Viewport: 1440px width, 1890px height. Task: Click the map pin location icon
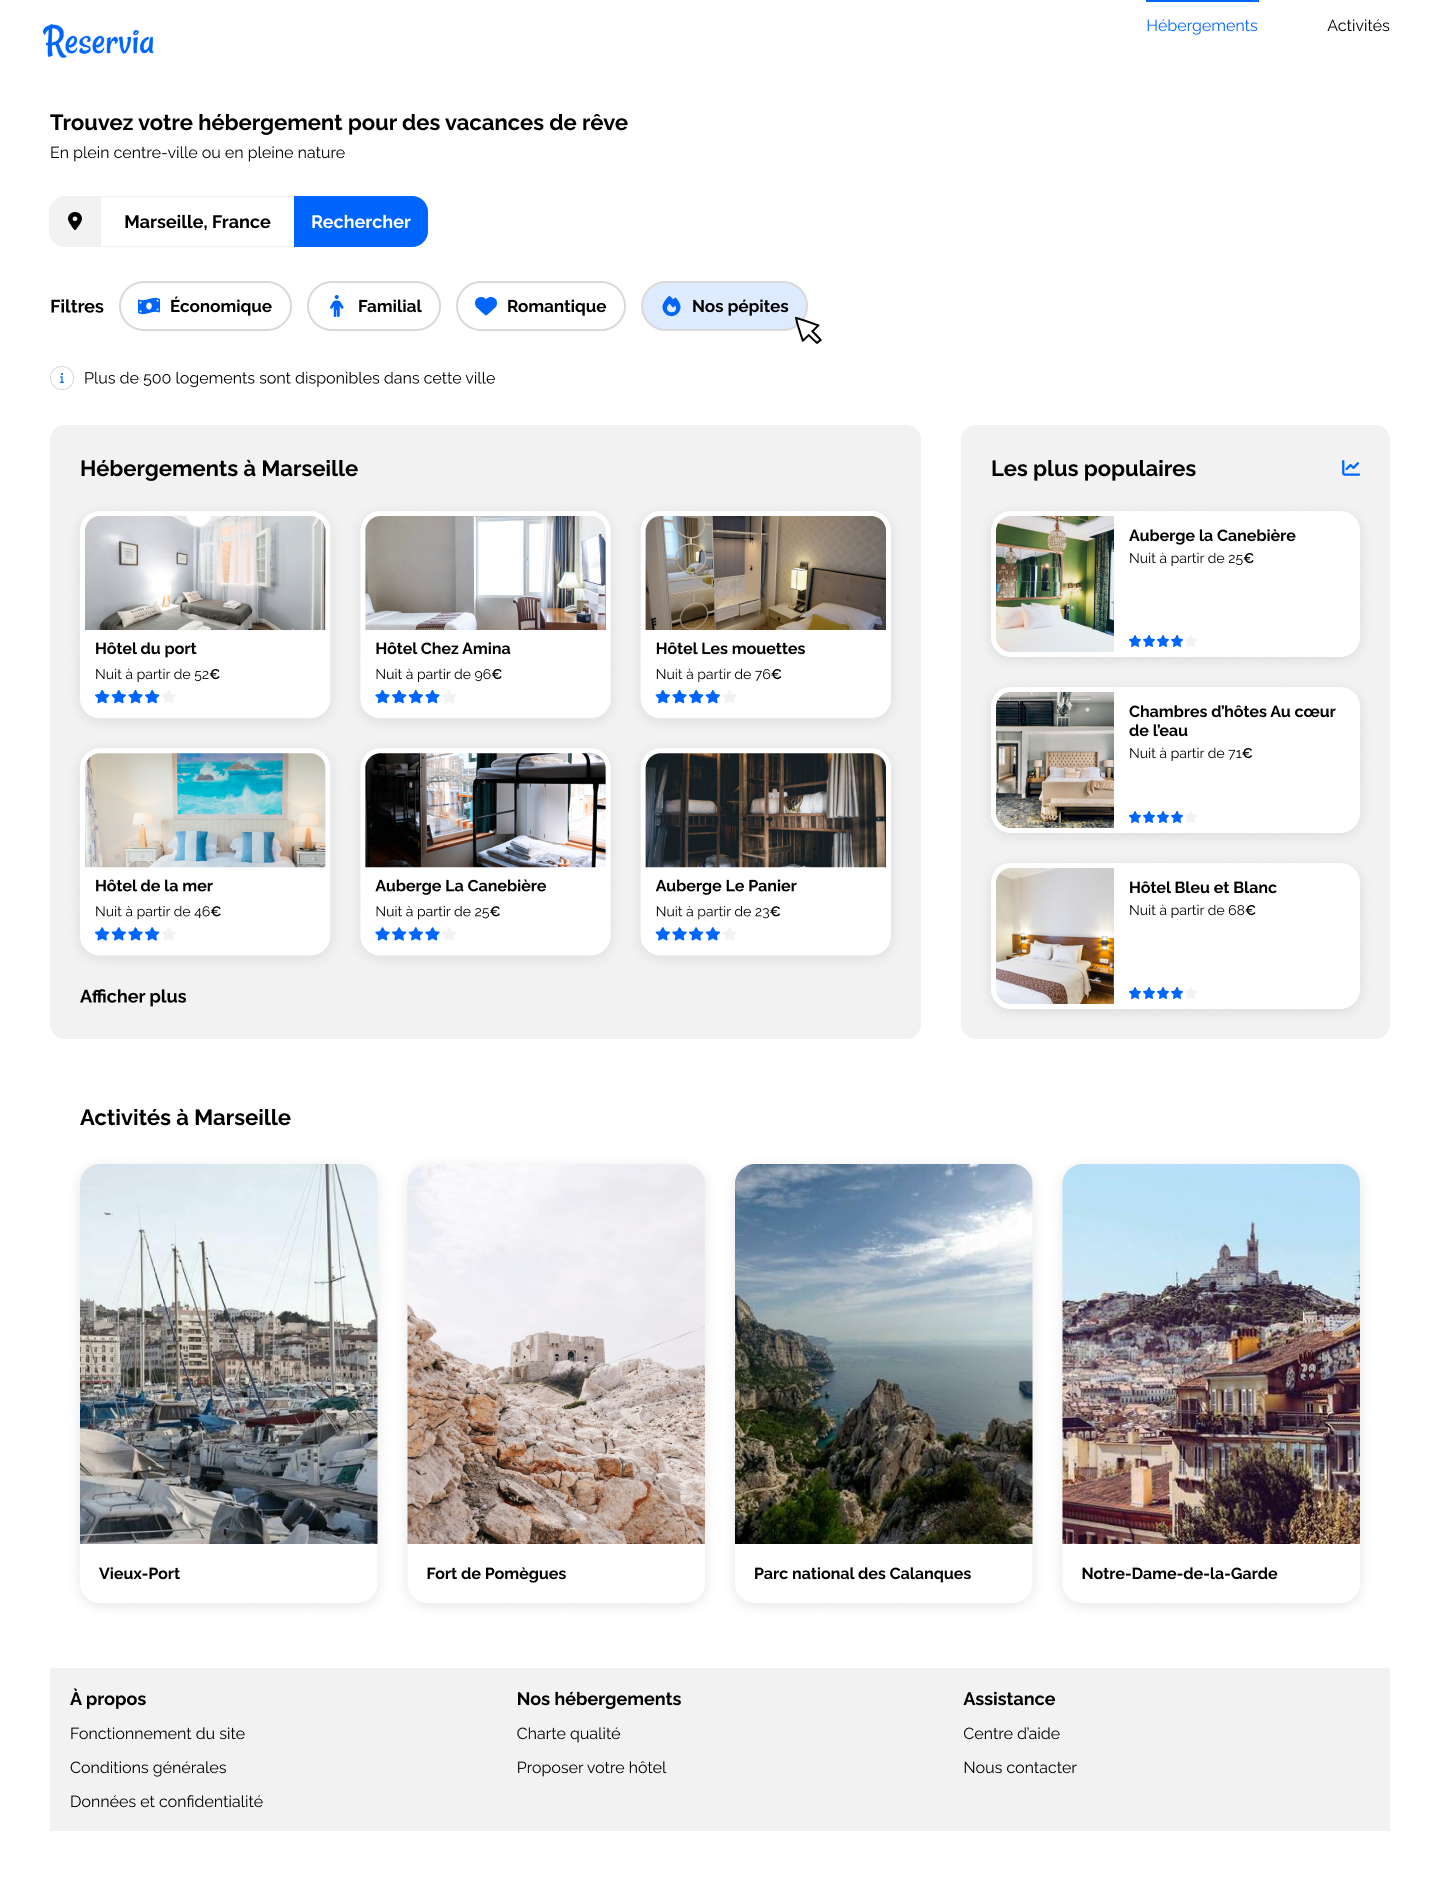coord(75,221)
